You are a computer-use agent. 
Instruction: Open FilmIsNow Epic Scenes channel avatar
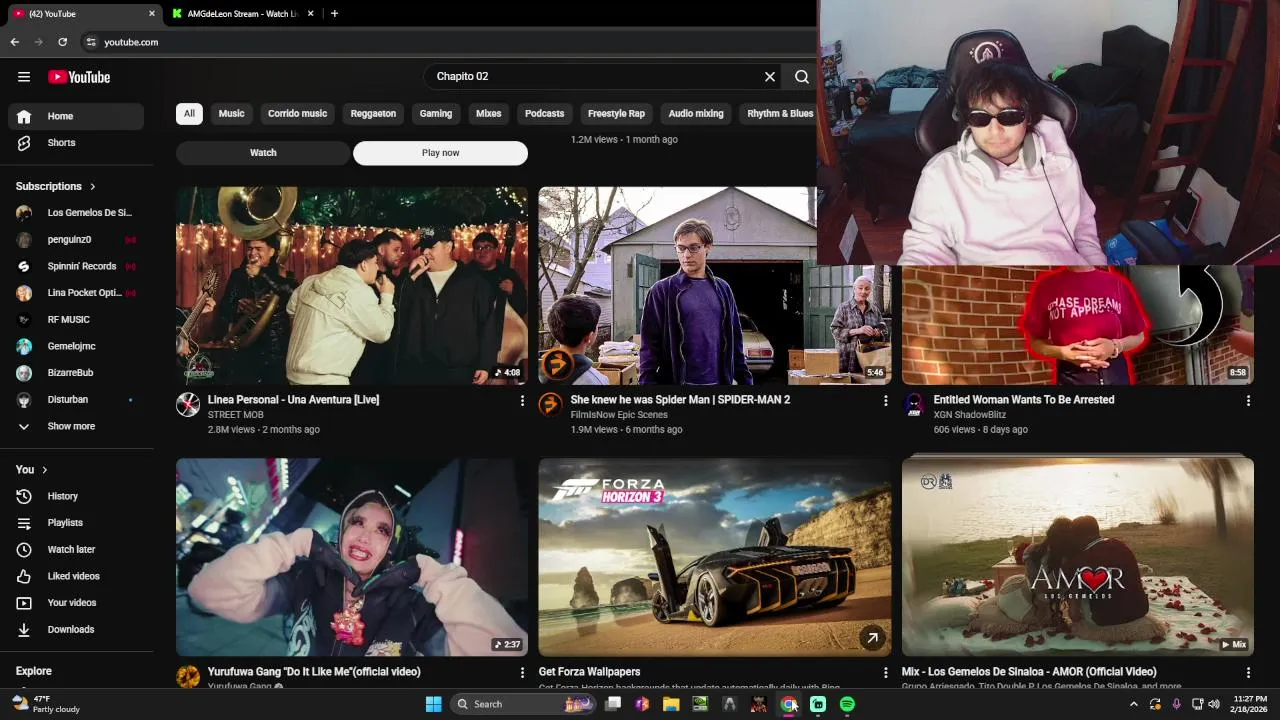click(551, 404)
